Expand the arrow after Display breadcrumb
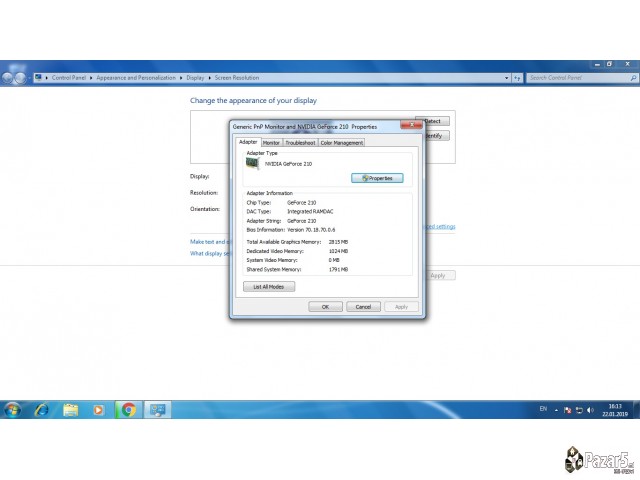The image size is (640, 480). point(210,78)
